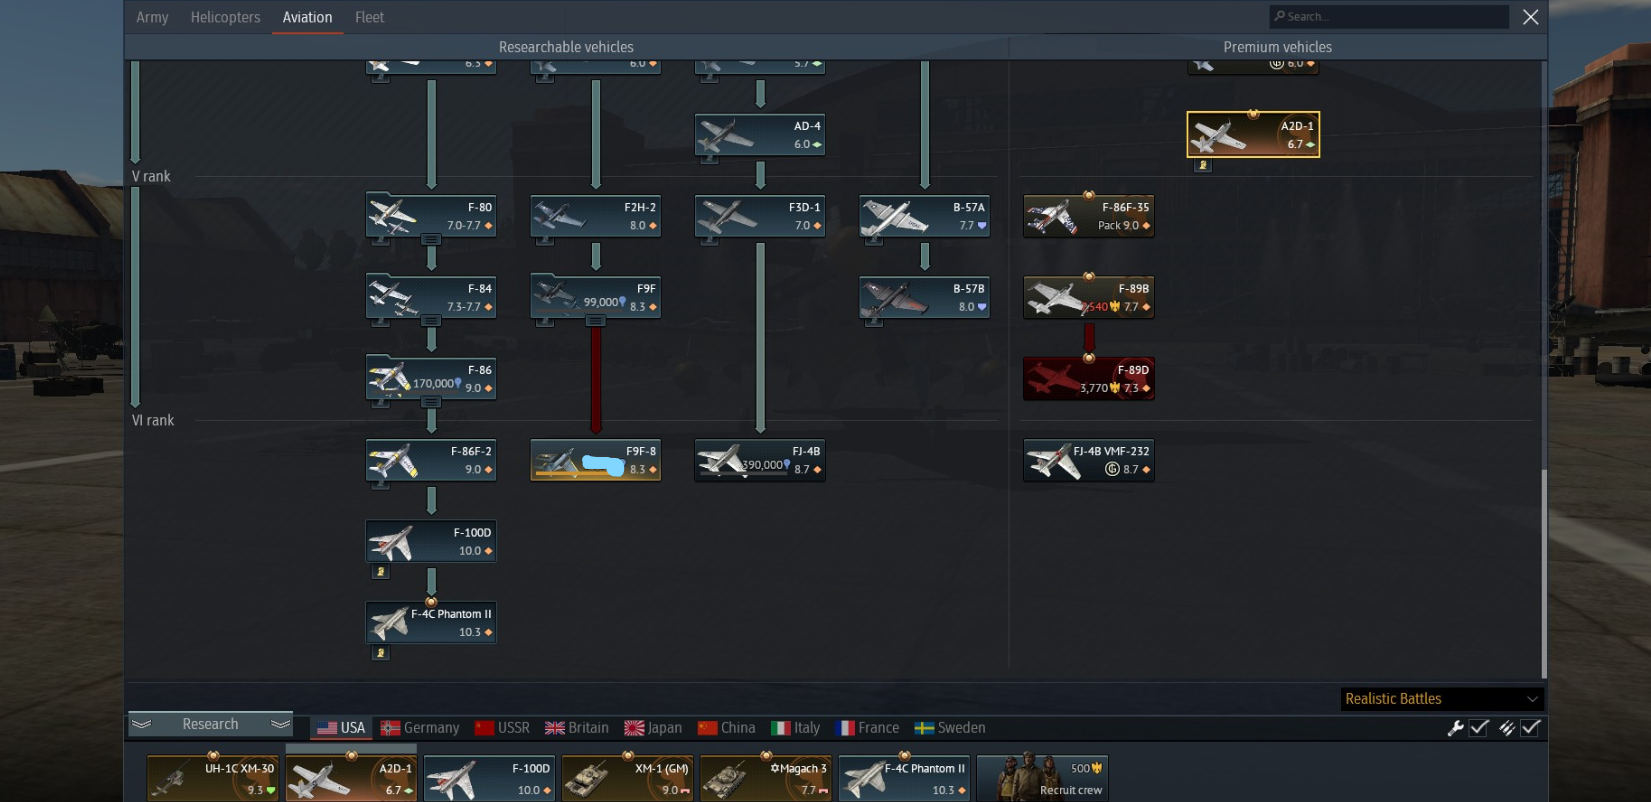The width and height of the screenshot is (1651, 802).
Task: Select the FJ-4B VMF-232 premium aircraft
Action: [x=1088, y=460]
